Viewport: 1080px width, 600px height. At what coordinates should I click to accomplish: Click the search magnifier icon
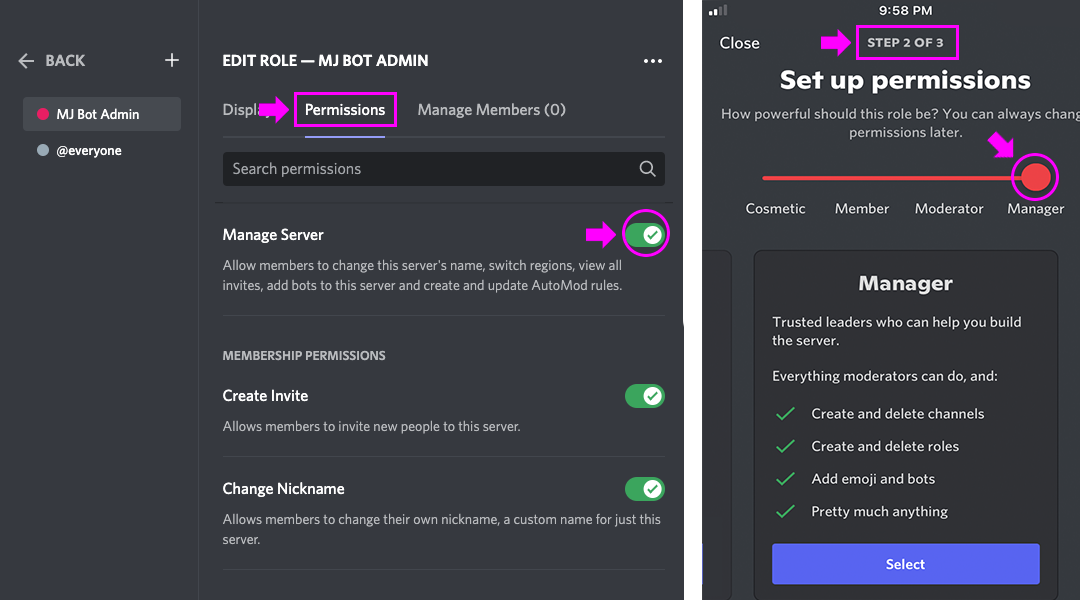pos(647,169)
